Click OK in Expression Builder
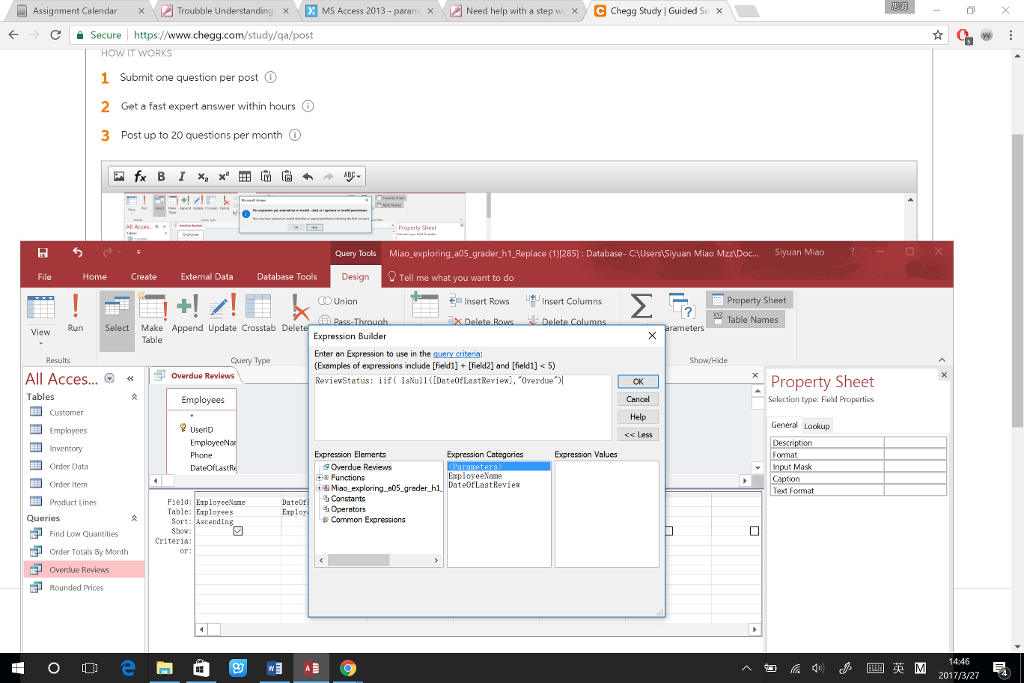This screenshot has width=1024, height=683. [x=637, y=381]
